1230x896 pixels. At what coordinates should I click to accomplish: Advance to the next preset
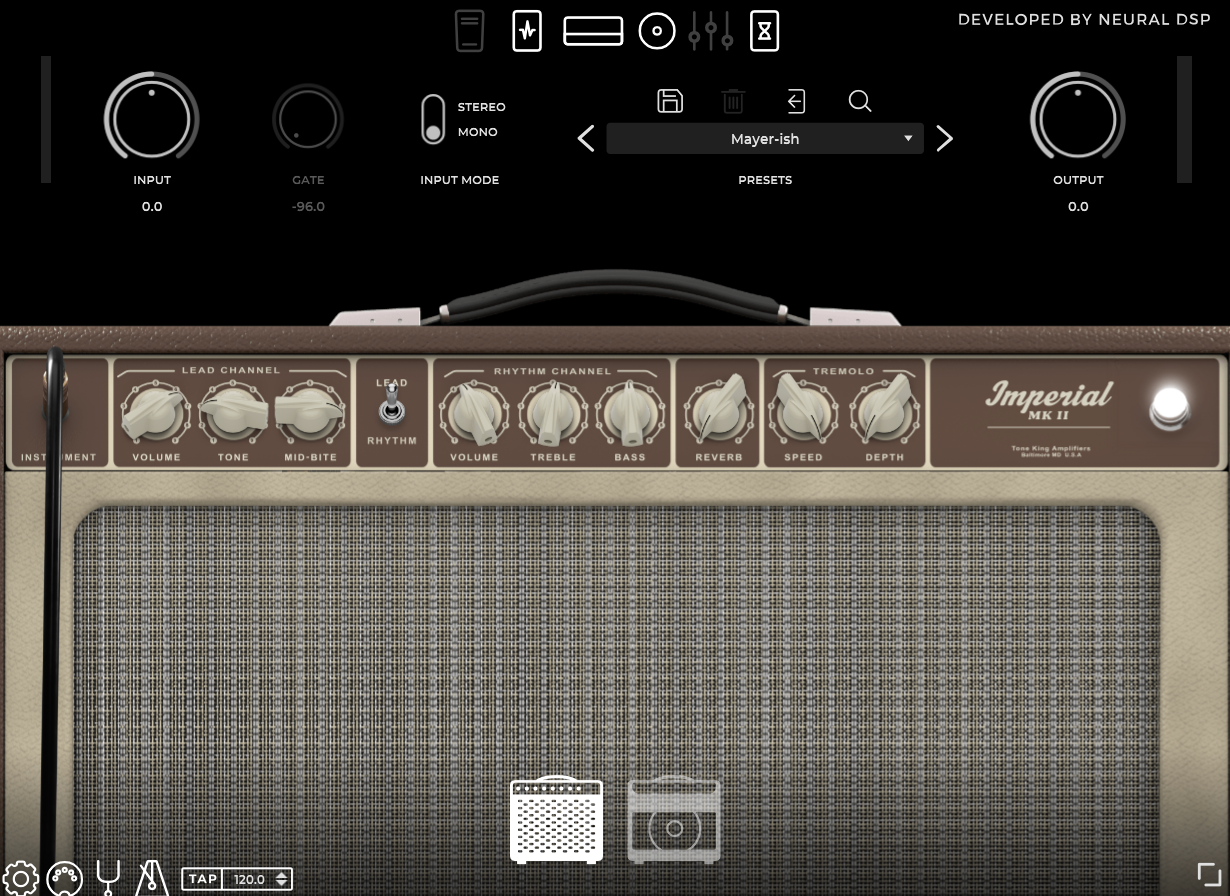pos(943,138)
